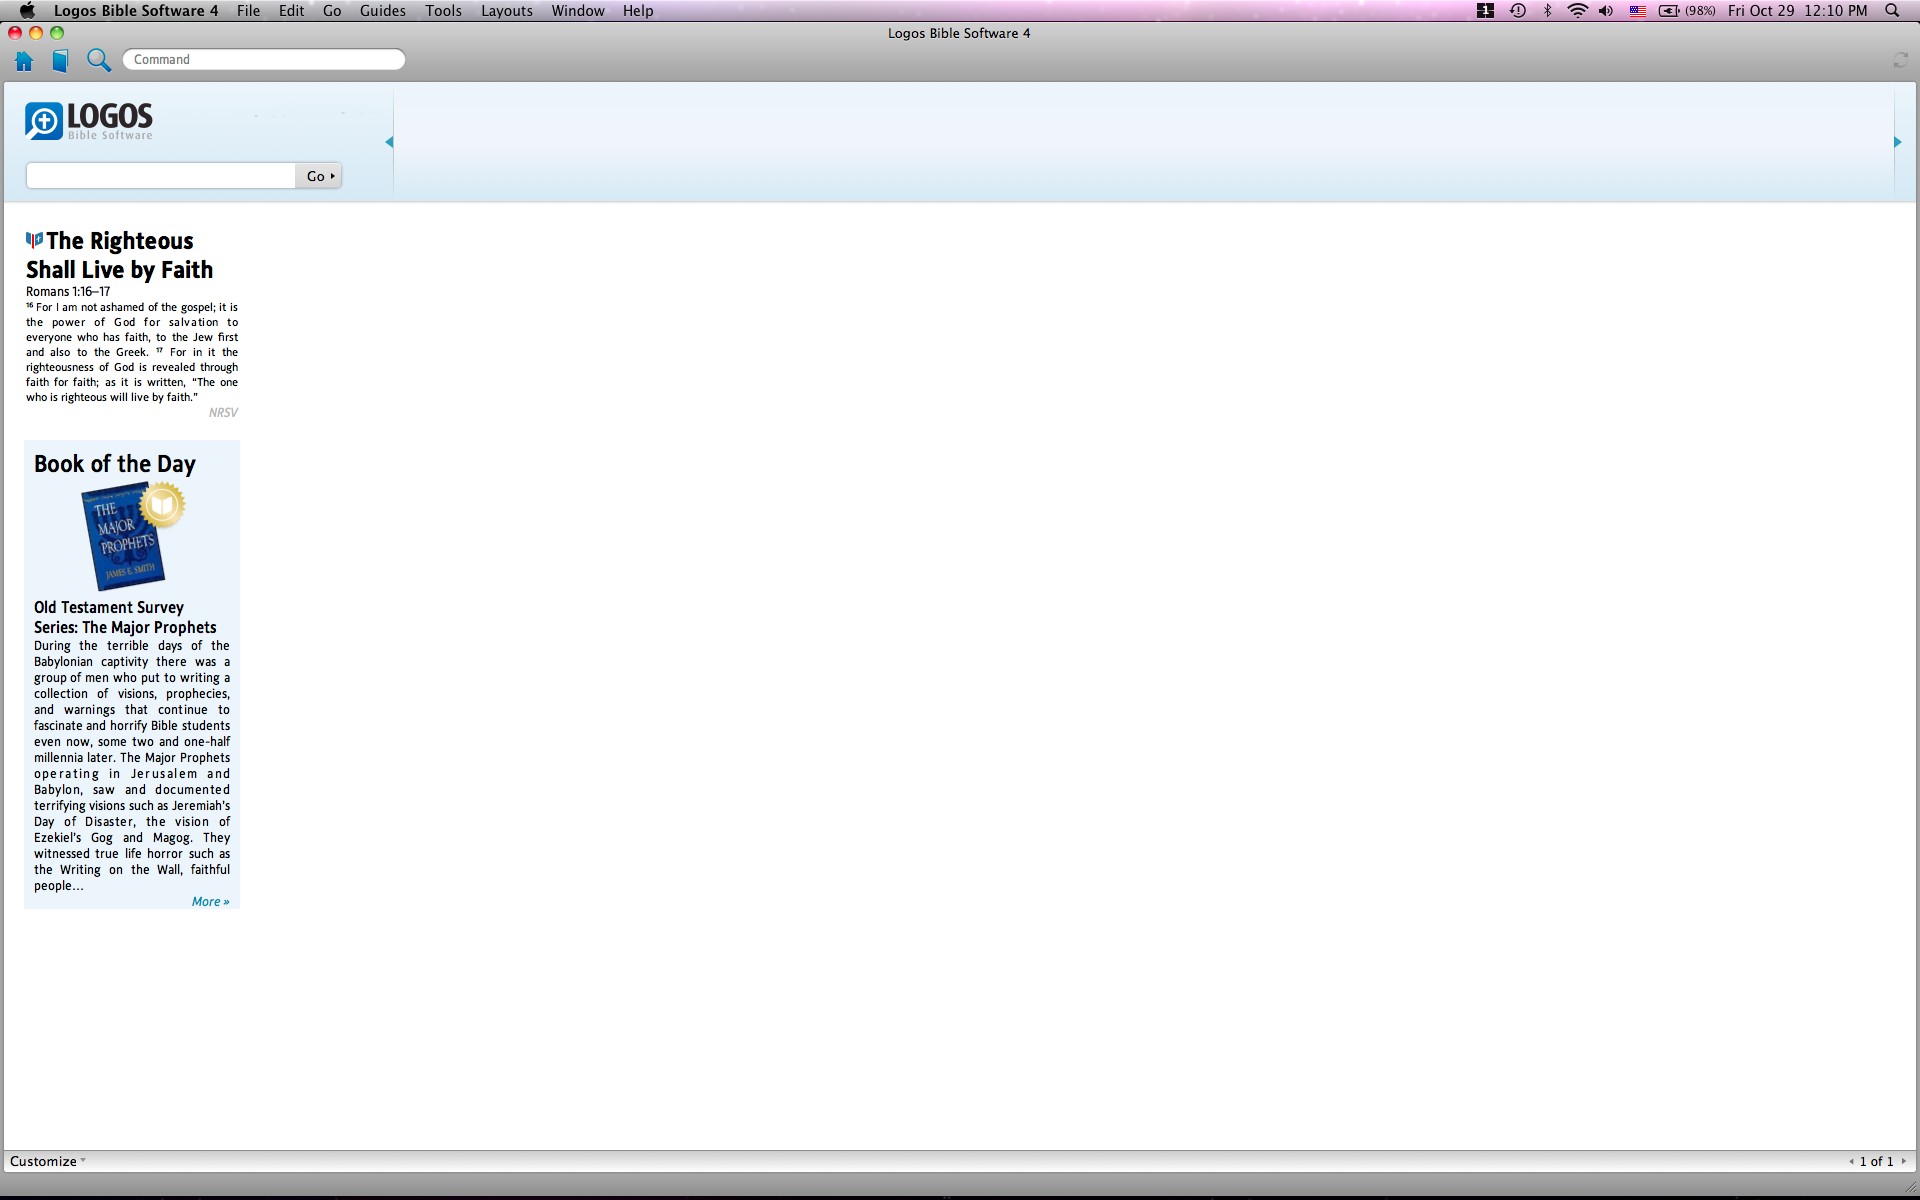Click the NRSV version label

point(223,412)
